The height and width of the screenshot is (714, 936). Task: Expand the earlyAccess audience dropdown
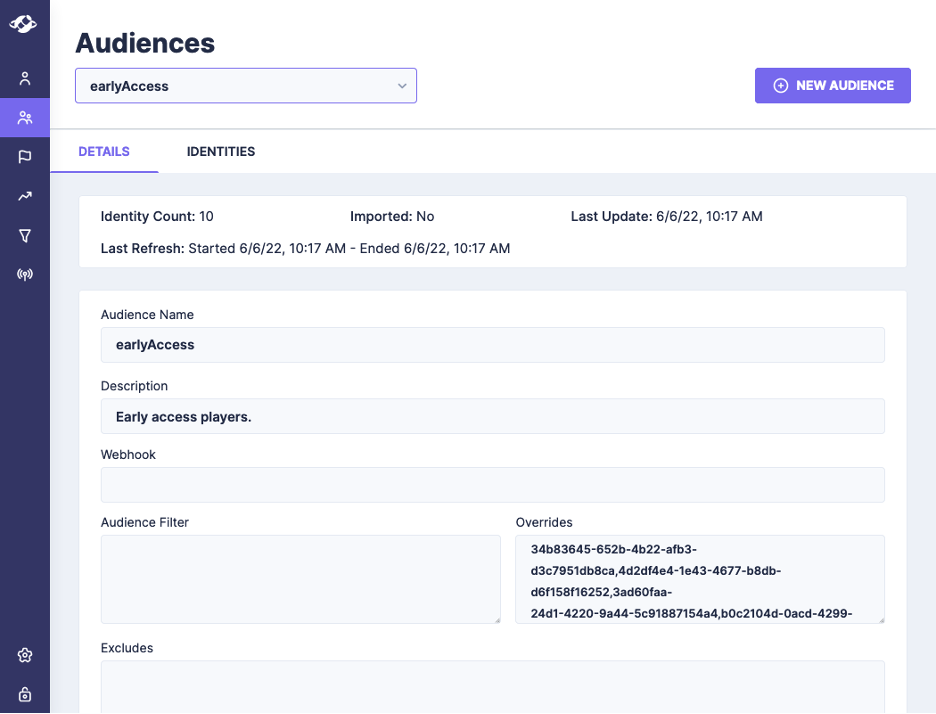(x=245, y=86)
